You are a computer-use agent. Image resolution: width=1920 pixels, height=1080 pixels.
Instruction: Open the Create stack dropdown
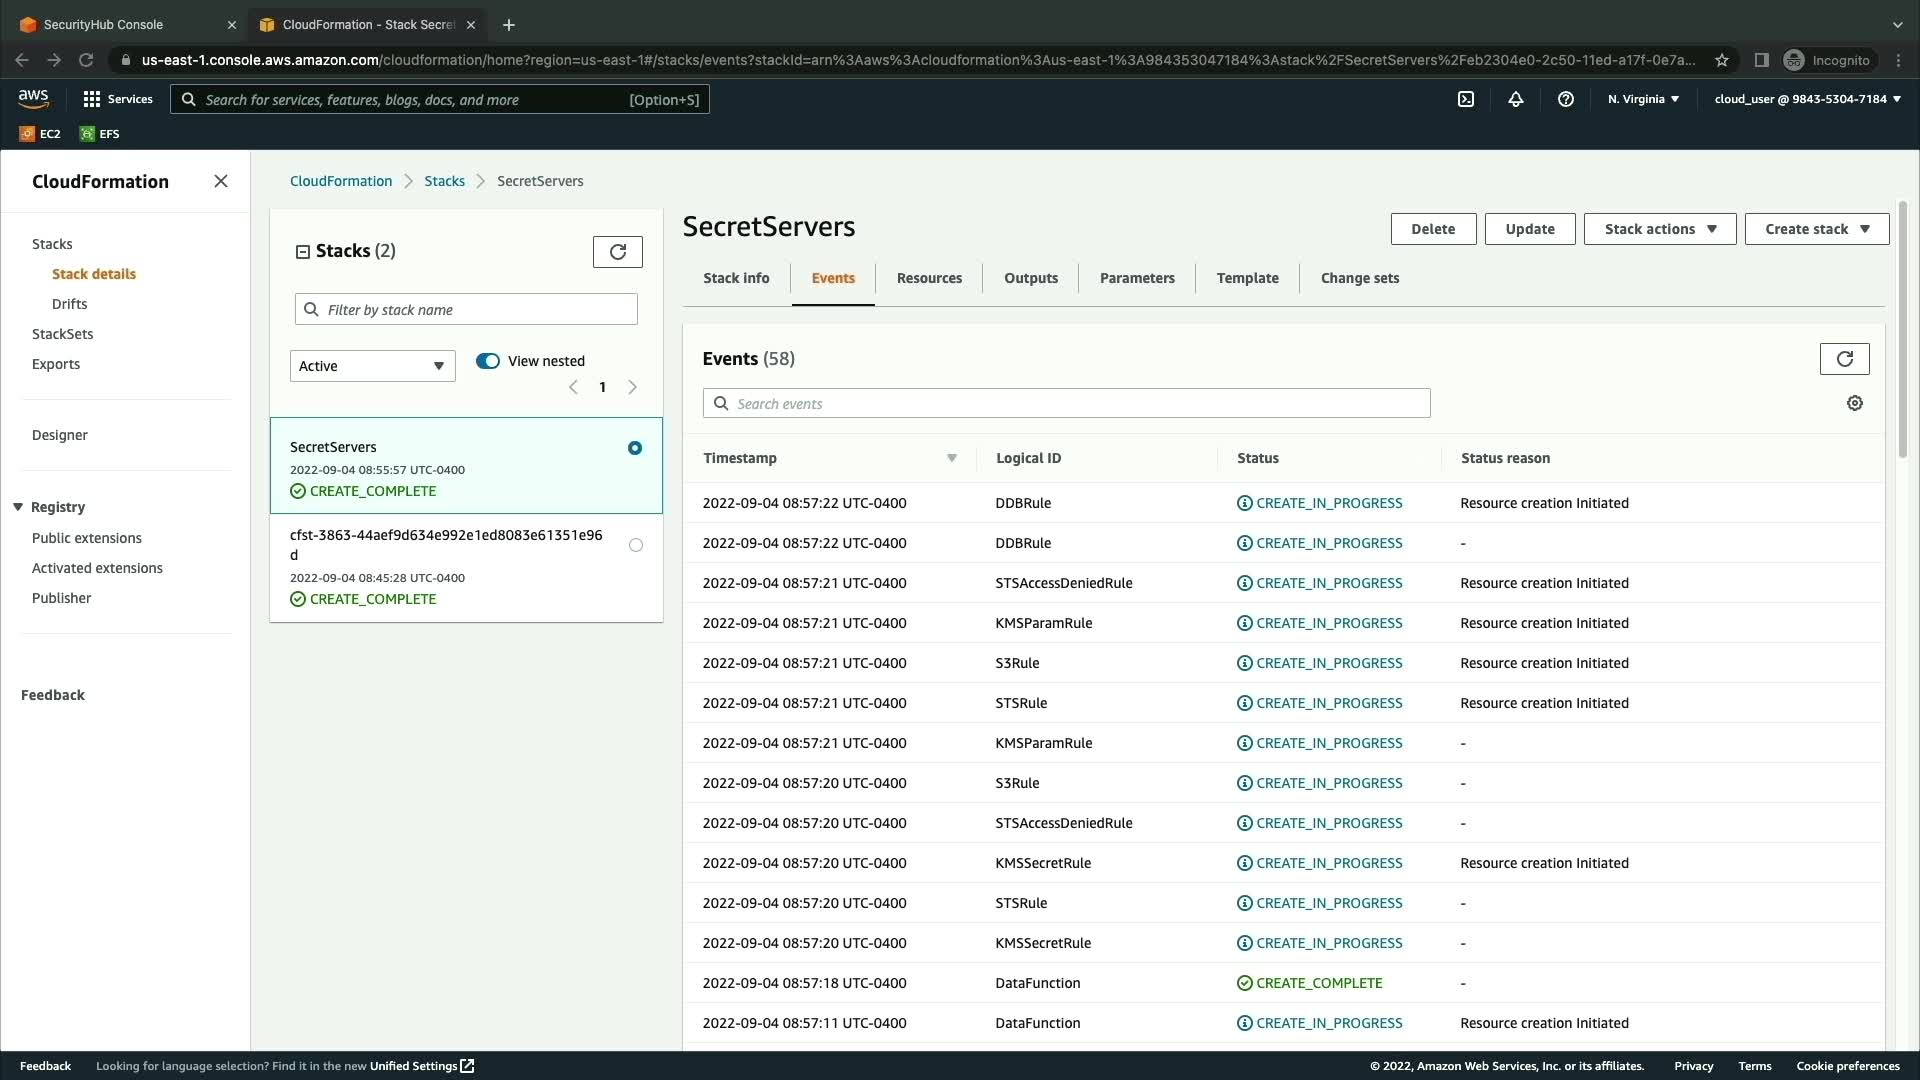pyautogui.click(x=1816, y=229)
